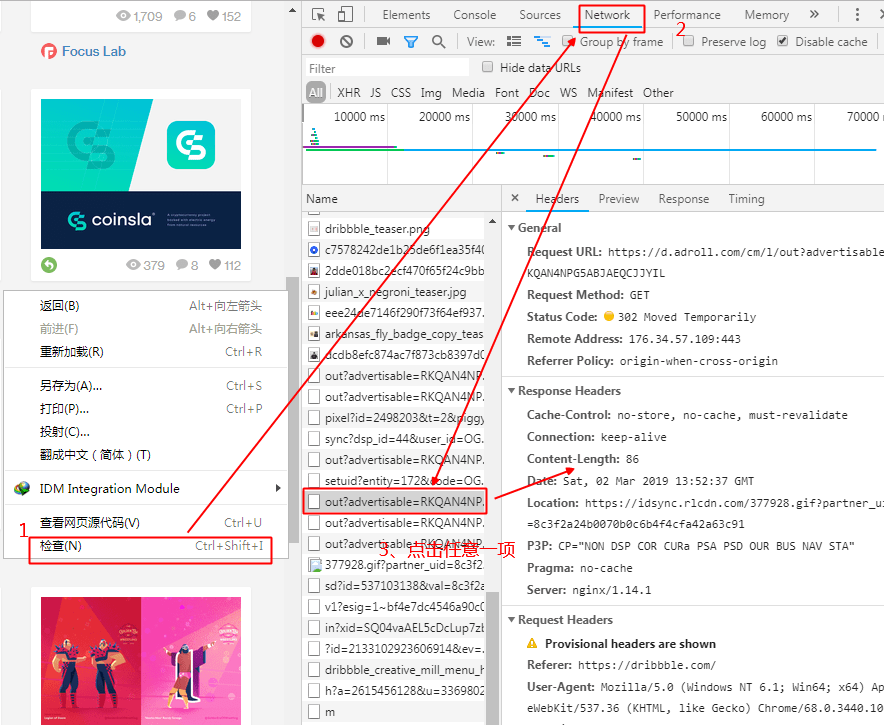This screenshot has height=725, width=884.
Task: Enable the Preserve log checkbox
Action: [687, 42]
